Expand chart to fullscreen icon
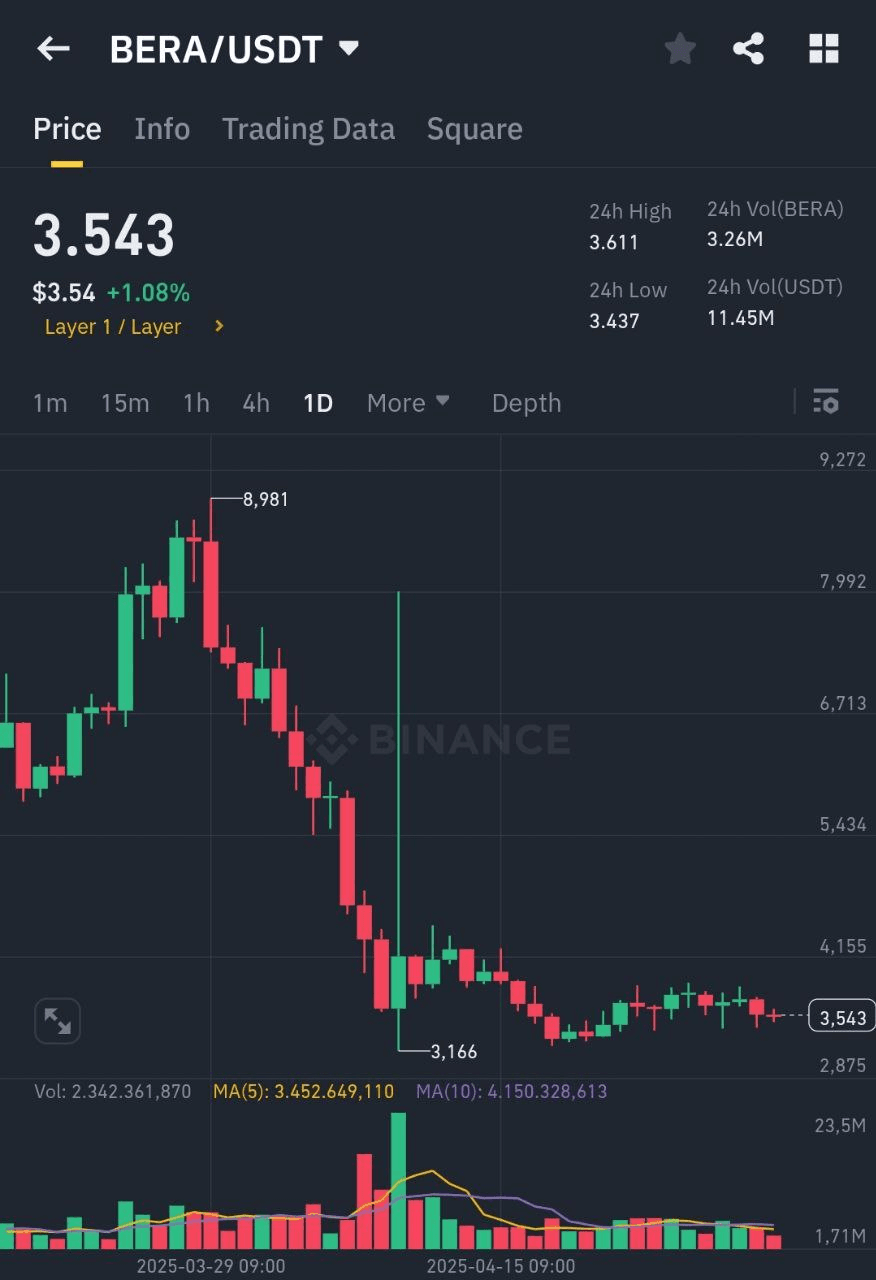 (x=58, y=1021)
